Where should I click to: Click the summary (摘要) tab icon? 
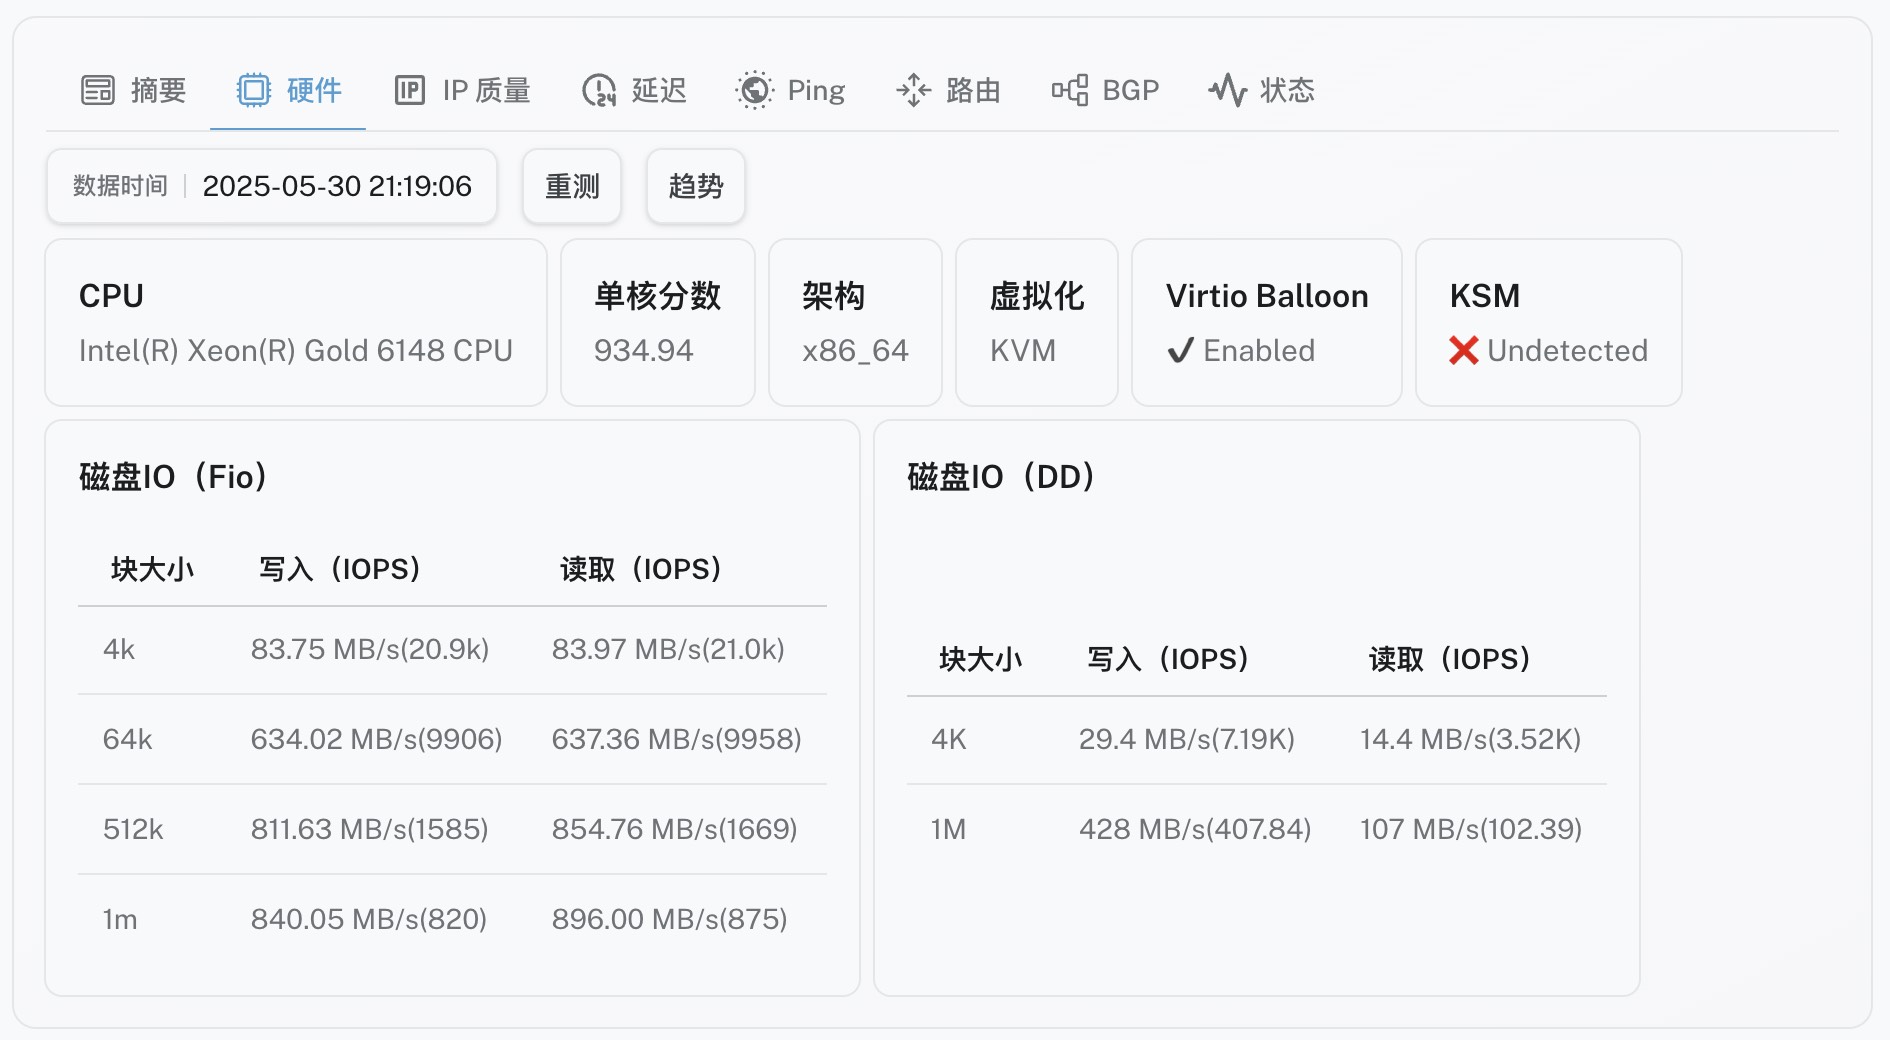pyautogui.click(x=98, y=90)
